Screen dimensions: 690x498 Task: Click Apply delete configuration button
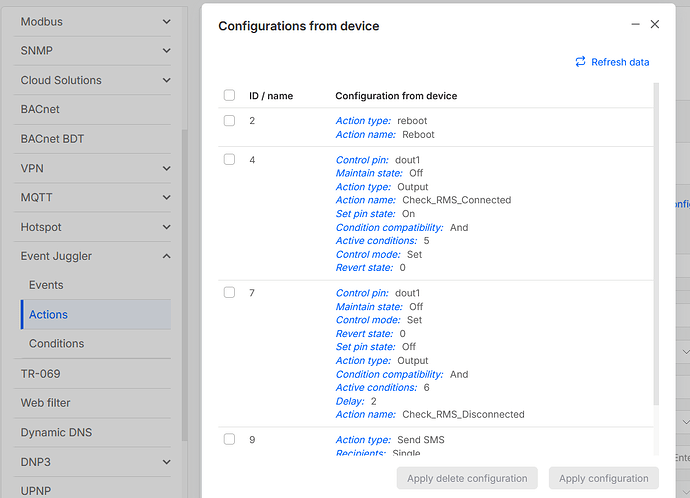pyautogui.click(x=467, y=478)
